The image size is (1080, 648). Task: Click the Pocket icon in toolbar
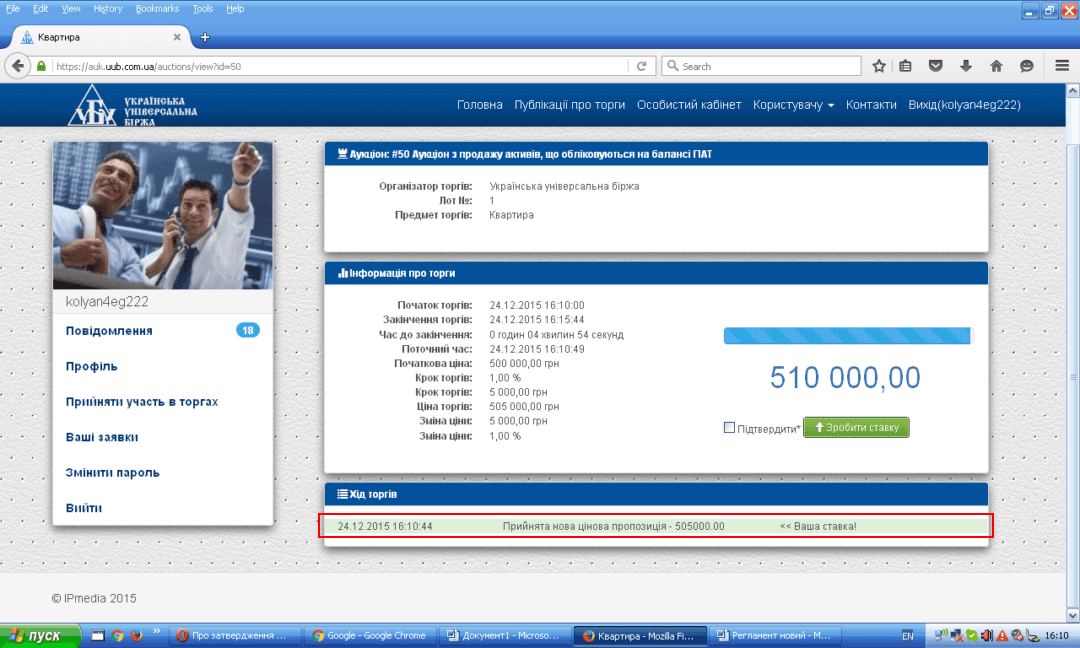935,66
